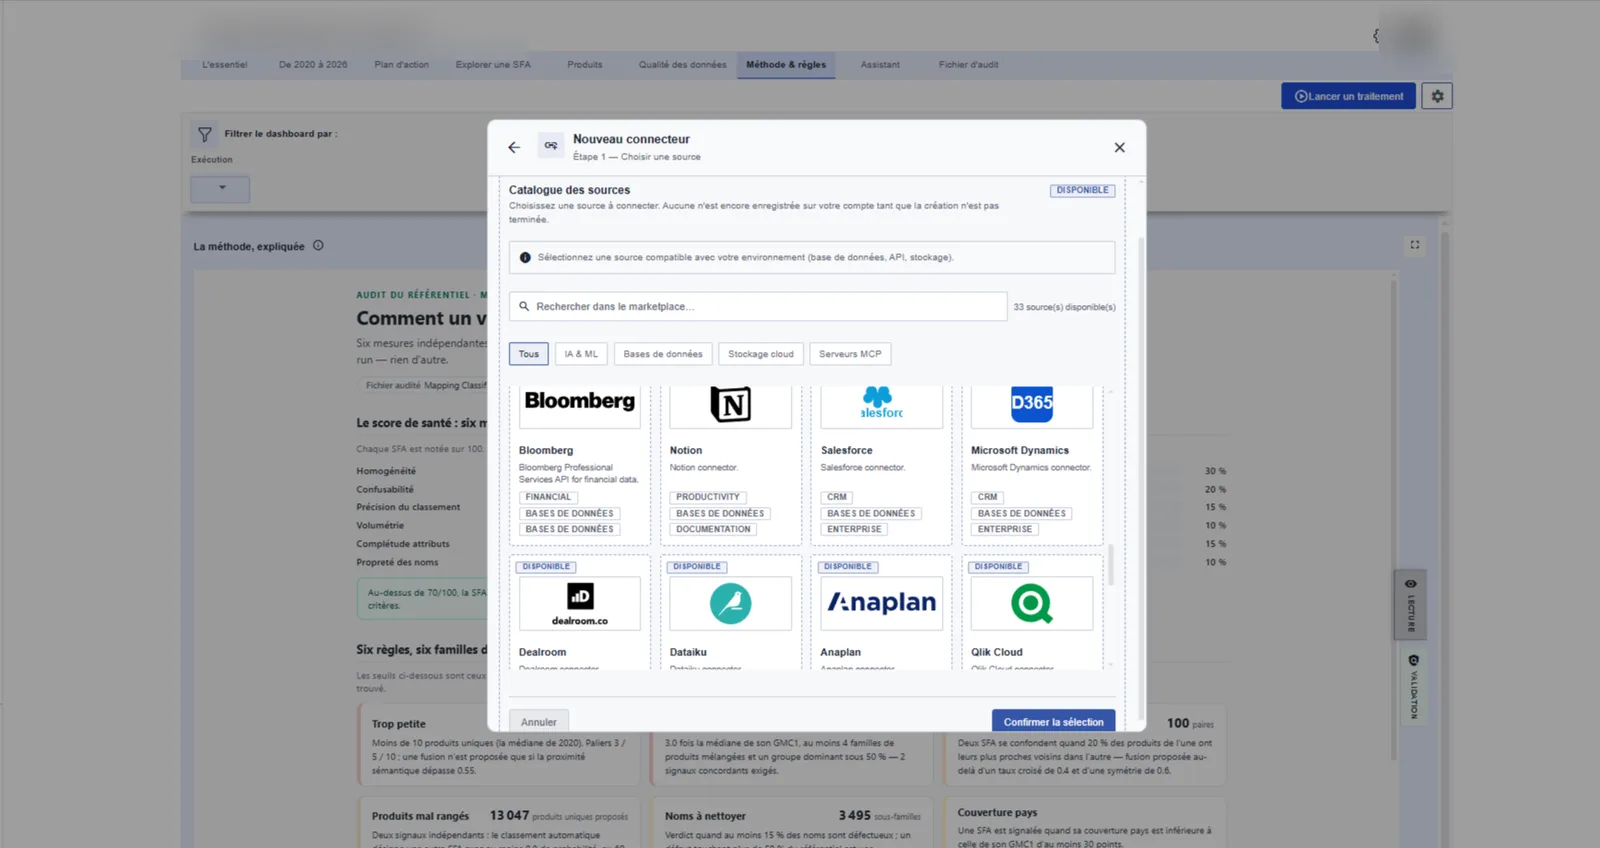Open the Assistant tab
The height and width of the screenshot is (848, 1600).
pos(880,65)
